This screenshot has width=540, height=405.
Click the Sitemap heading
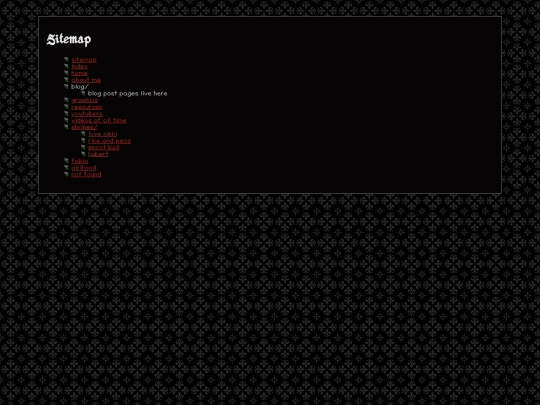click(69, 40)
